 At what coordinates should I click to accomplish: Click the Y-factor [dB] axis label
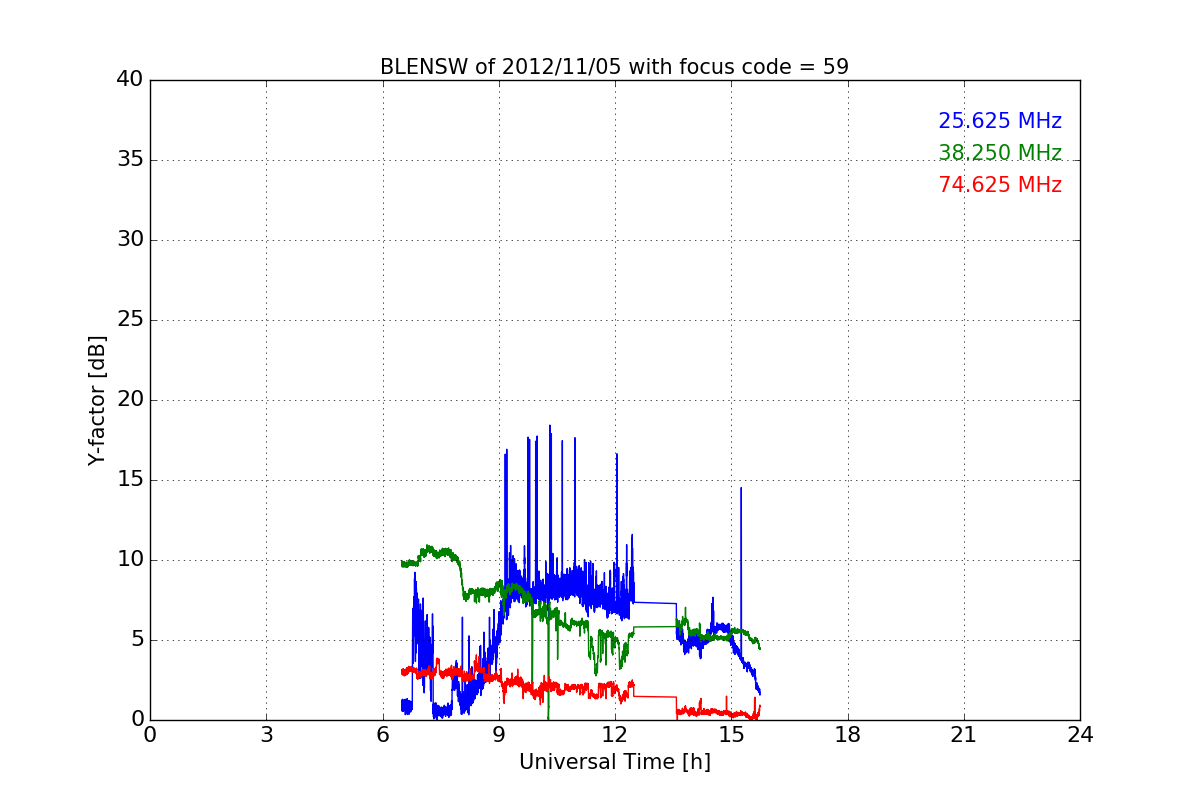[x=97, y=400]
